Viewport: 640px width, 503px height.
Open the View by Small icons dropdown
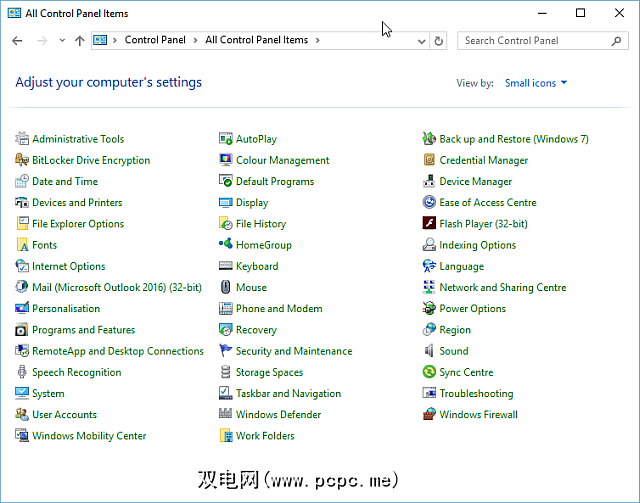(536, 83)
